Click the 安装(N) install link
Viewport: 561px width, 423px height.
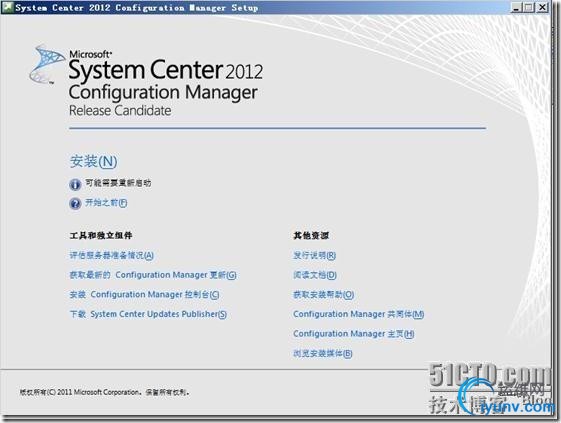tap(93, 161)
